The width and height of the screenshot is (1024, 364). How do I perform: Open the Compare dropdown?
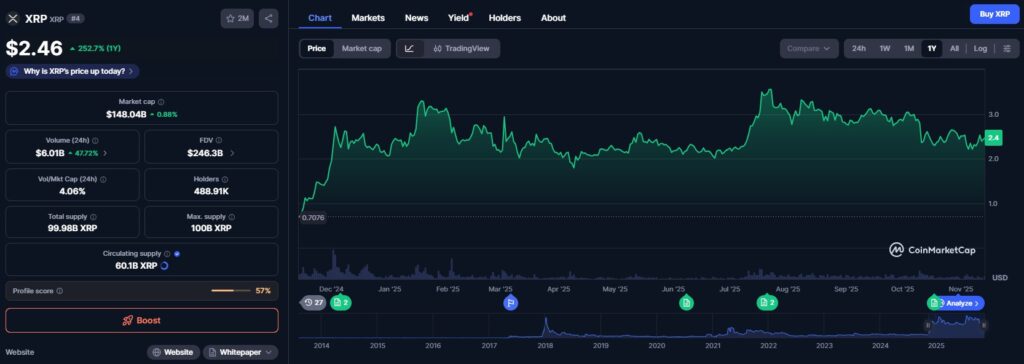808,48
